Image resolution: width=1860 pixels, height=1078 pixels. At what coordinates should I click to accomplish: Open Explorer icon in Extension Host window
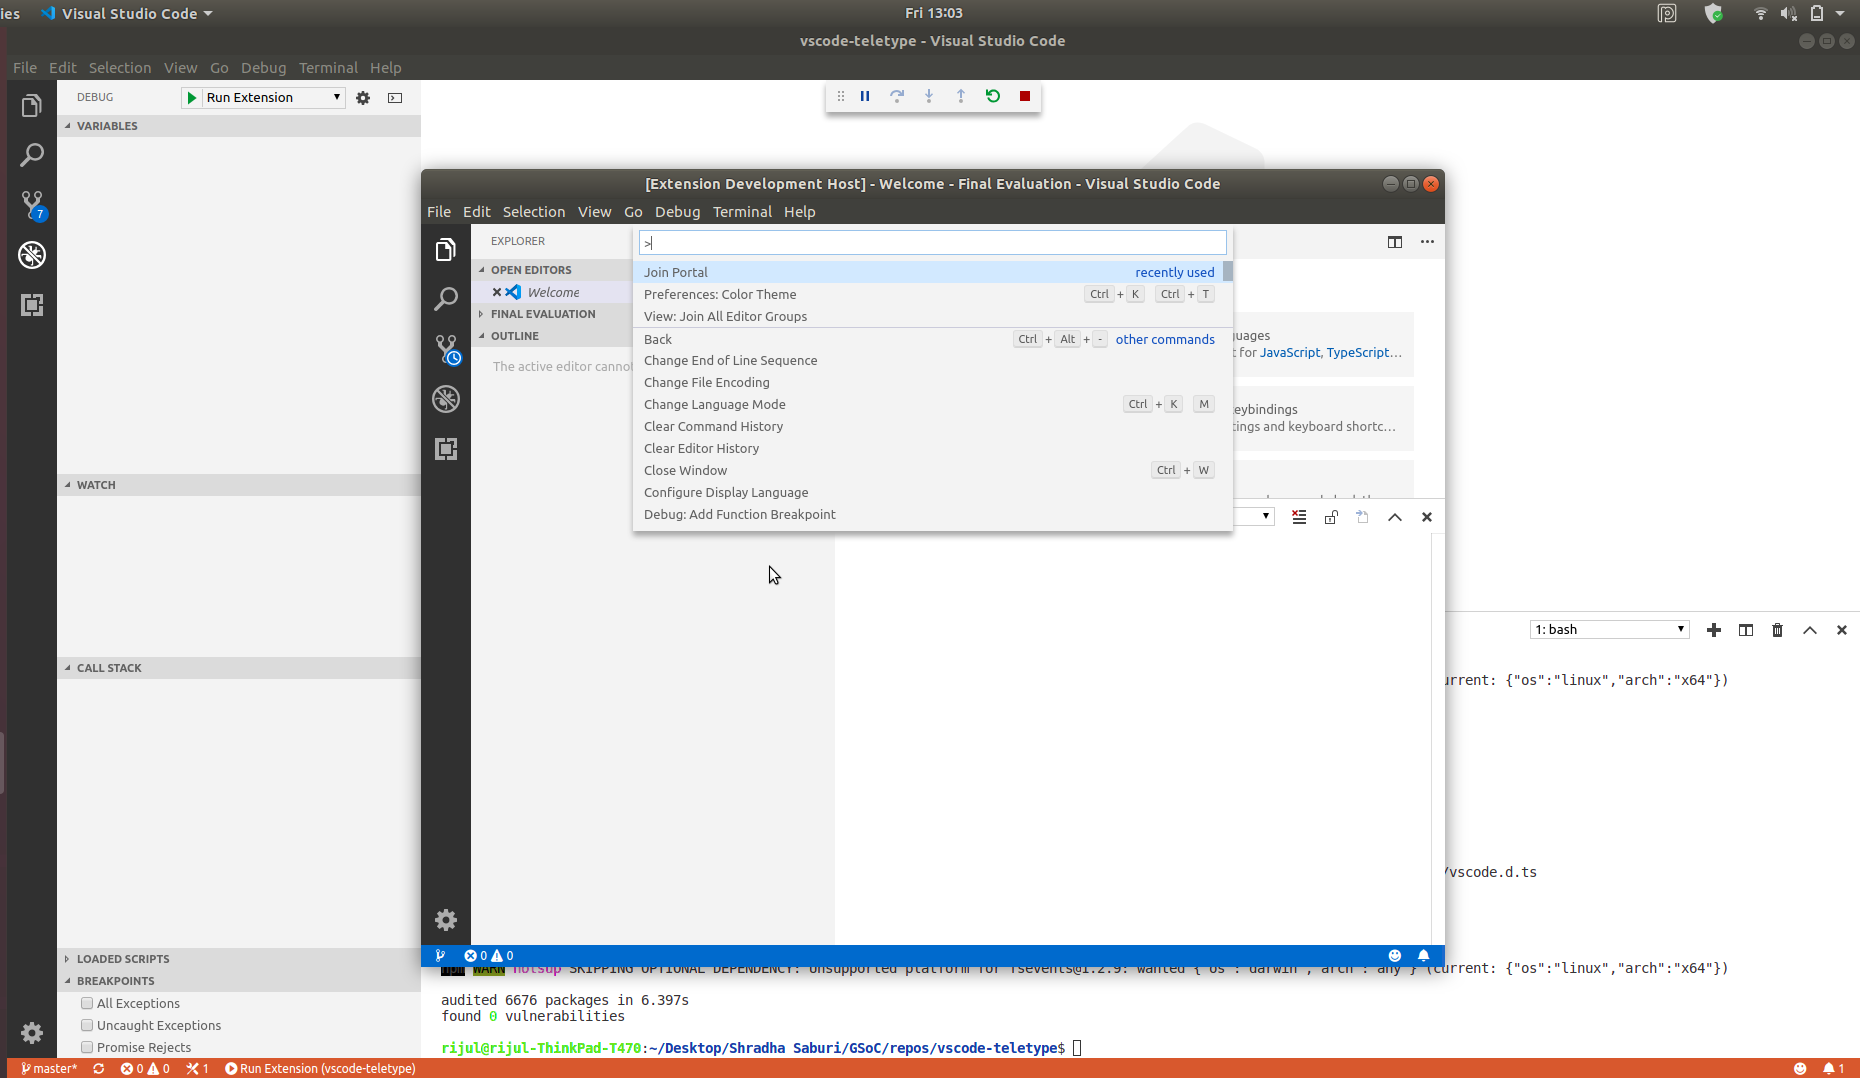(x=446, y=249)
